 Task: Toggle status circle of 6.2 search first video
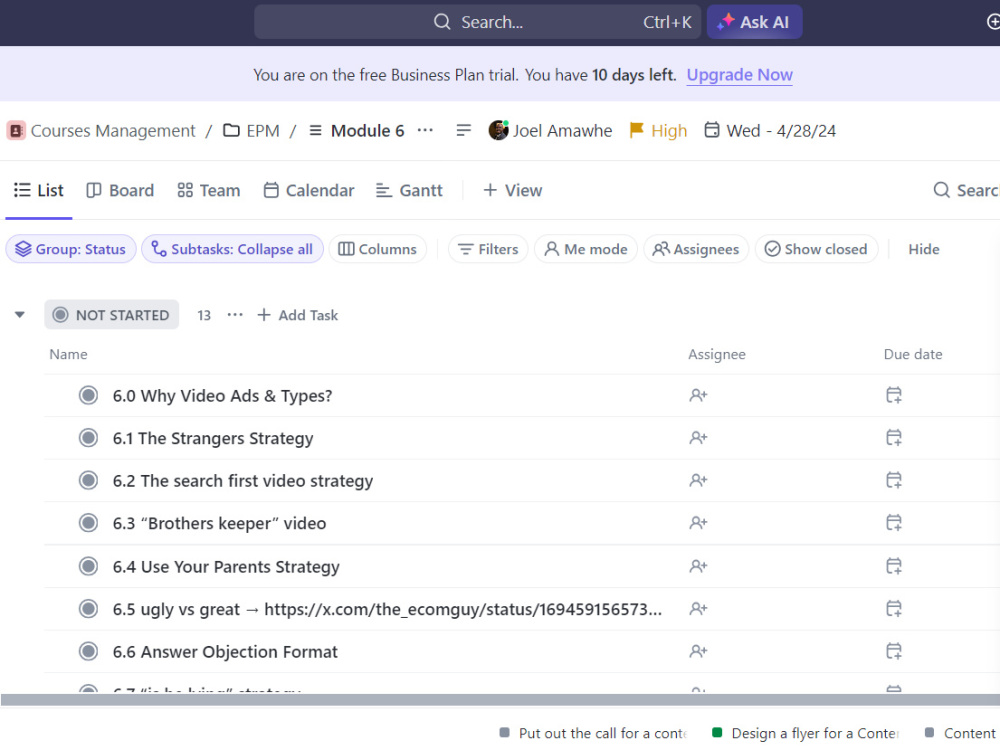coord(88,480)
